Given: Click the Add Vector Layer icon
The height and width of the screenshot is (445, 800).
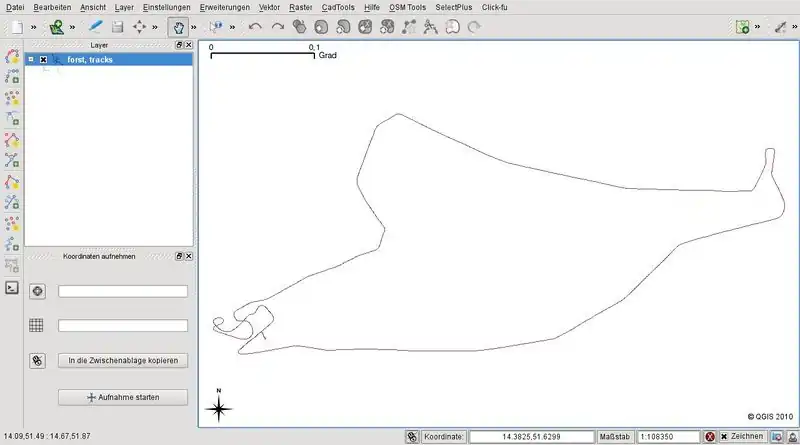Looking at the screenshot, I should [57, 27].
